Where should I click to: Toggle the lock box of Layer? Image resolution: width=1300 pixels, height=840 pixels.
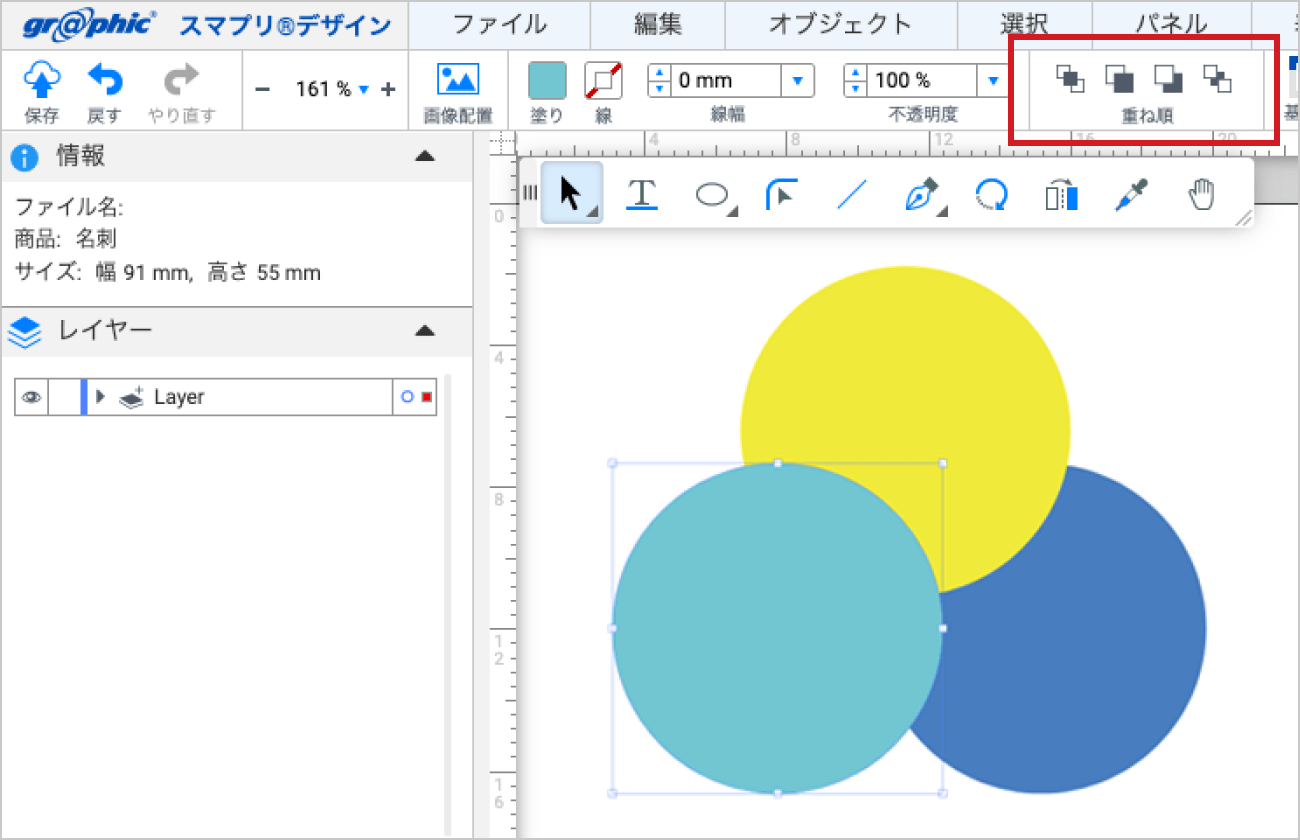pos(64,397)
